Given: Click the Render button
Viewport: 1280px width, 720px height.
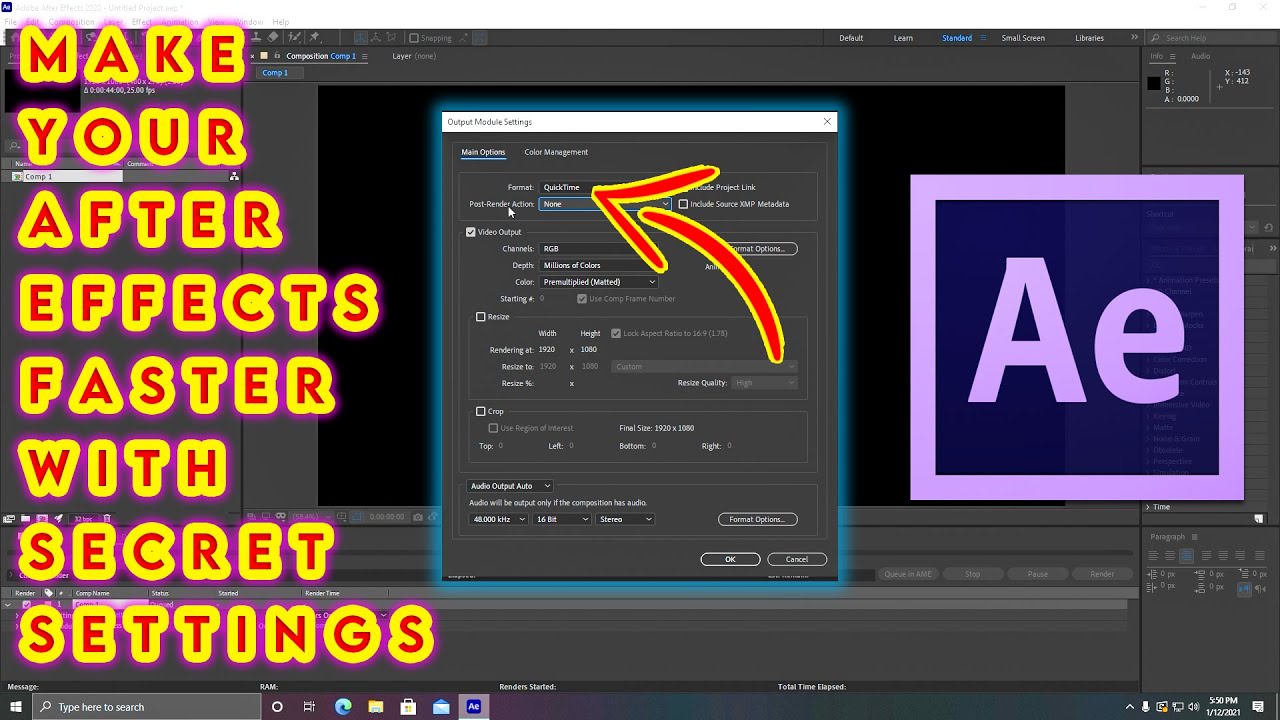Looking at the screenshot, I should (1102, 574).
